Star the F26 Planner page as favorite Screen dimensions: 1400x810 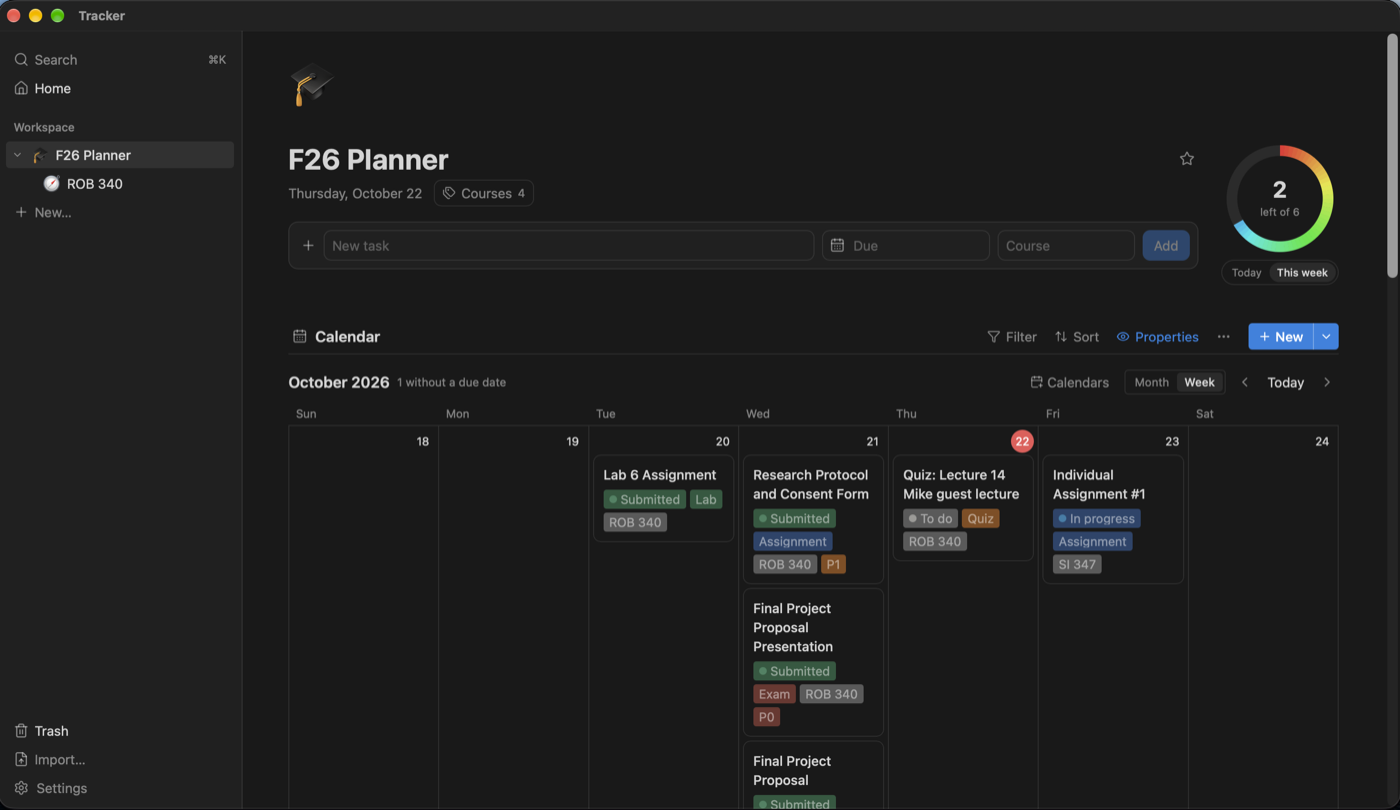[1187, 159]
